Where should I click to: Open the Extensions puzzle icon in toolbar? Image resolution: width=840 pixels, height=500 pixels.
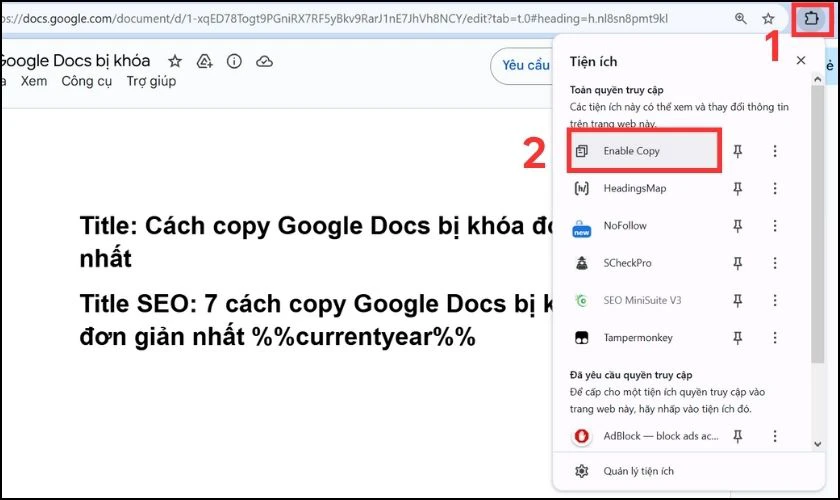[x=811, y=19]
